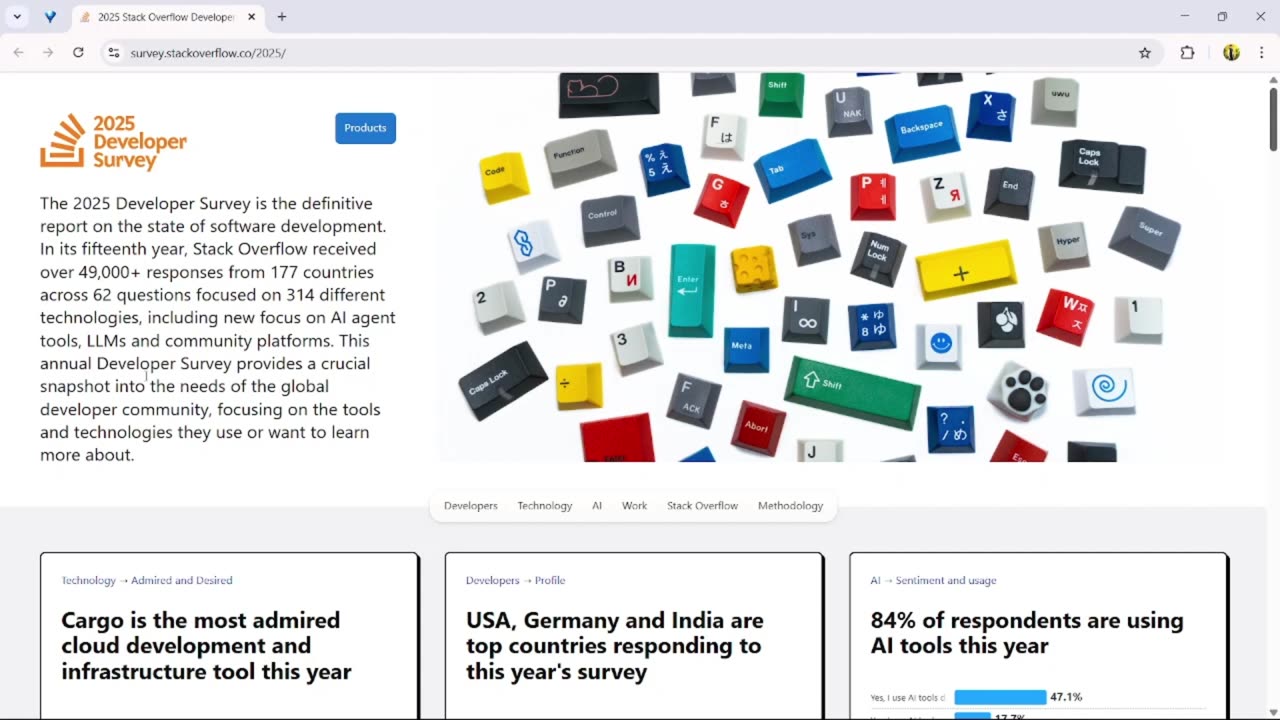Open the AI → Sentiment and usage link
This screenshot has height=720, width=1280.
coord(933,580)
